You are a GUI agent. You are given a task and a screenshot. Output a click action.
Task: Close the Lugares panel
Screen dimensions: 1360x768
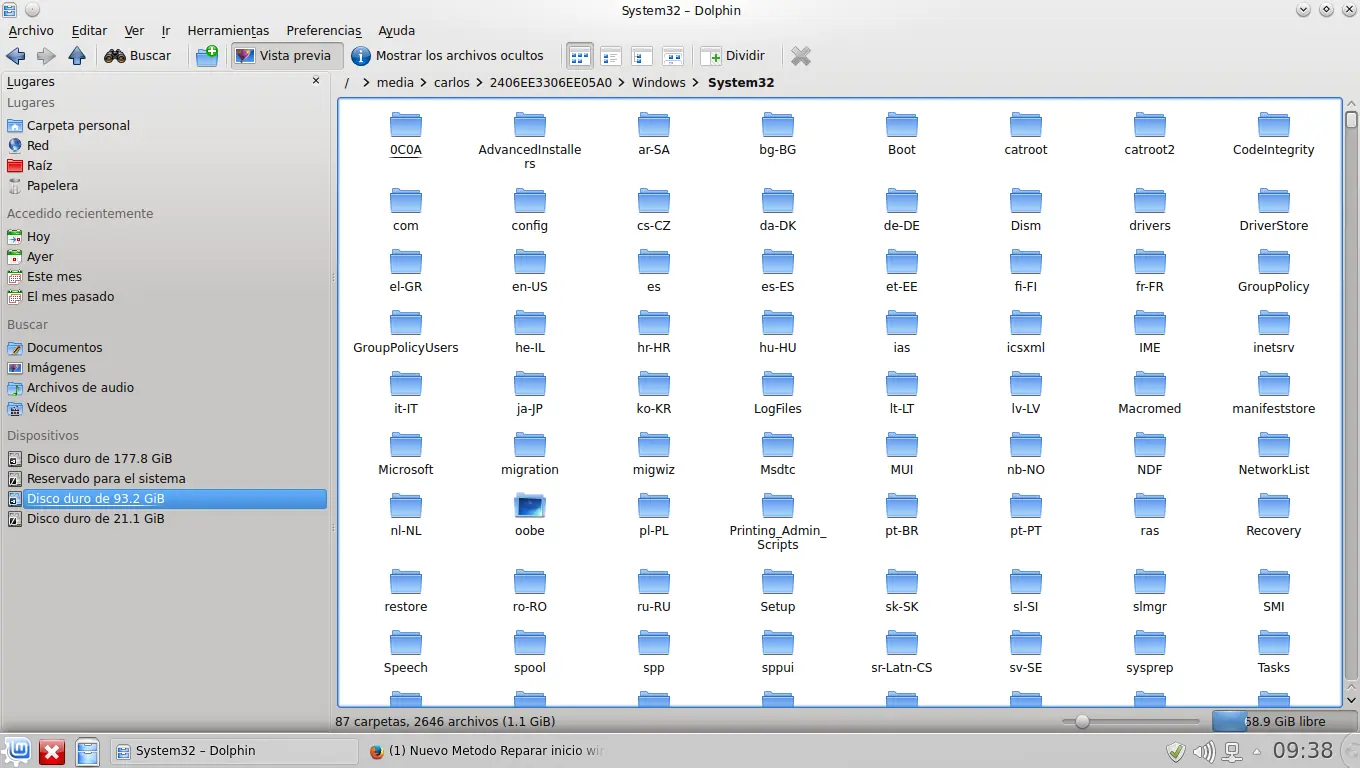point(316,81)
